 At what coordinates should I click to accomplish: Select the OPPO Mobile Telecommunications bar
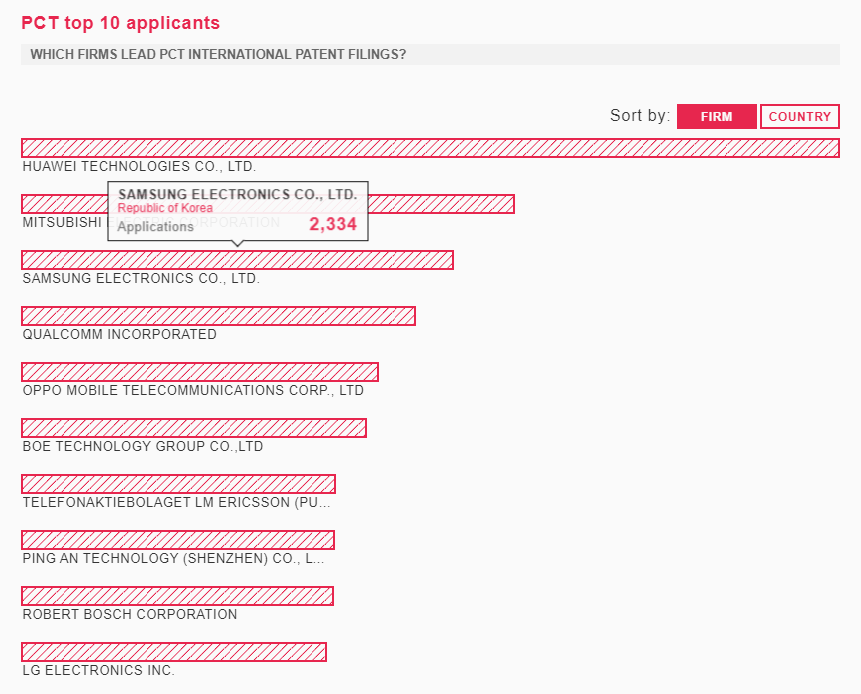coord(200,372)
